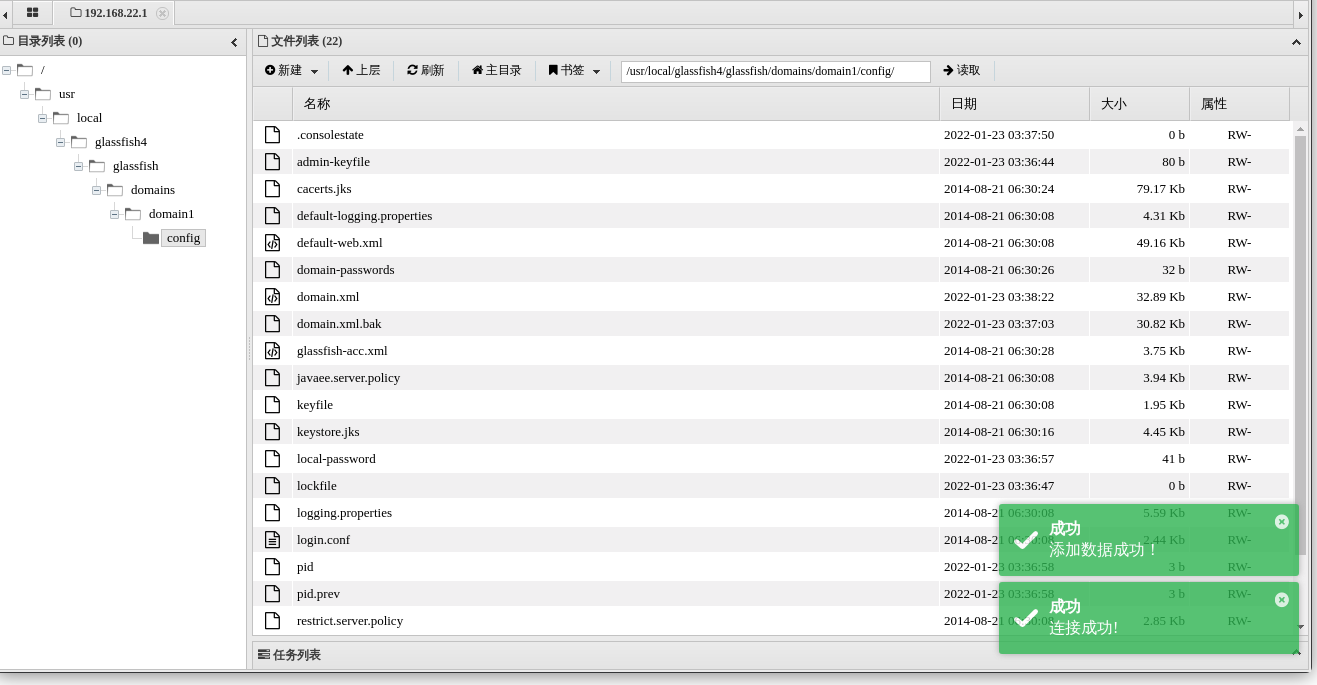Select the domain1 folder label
Viewport: 1317px width, 685px height.
171,214
